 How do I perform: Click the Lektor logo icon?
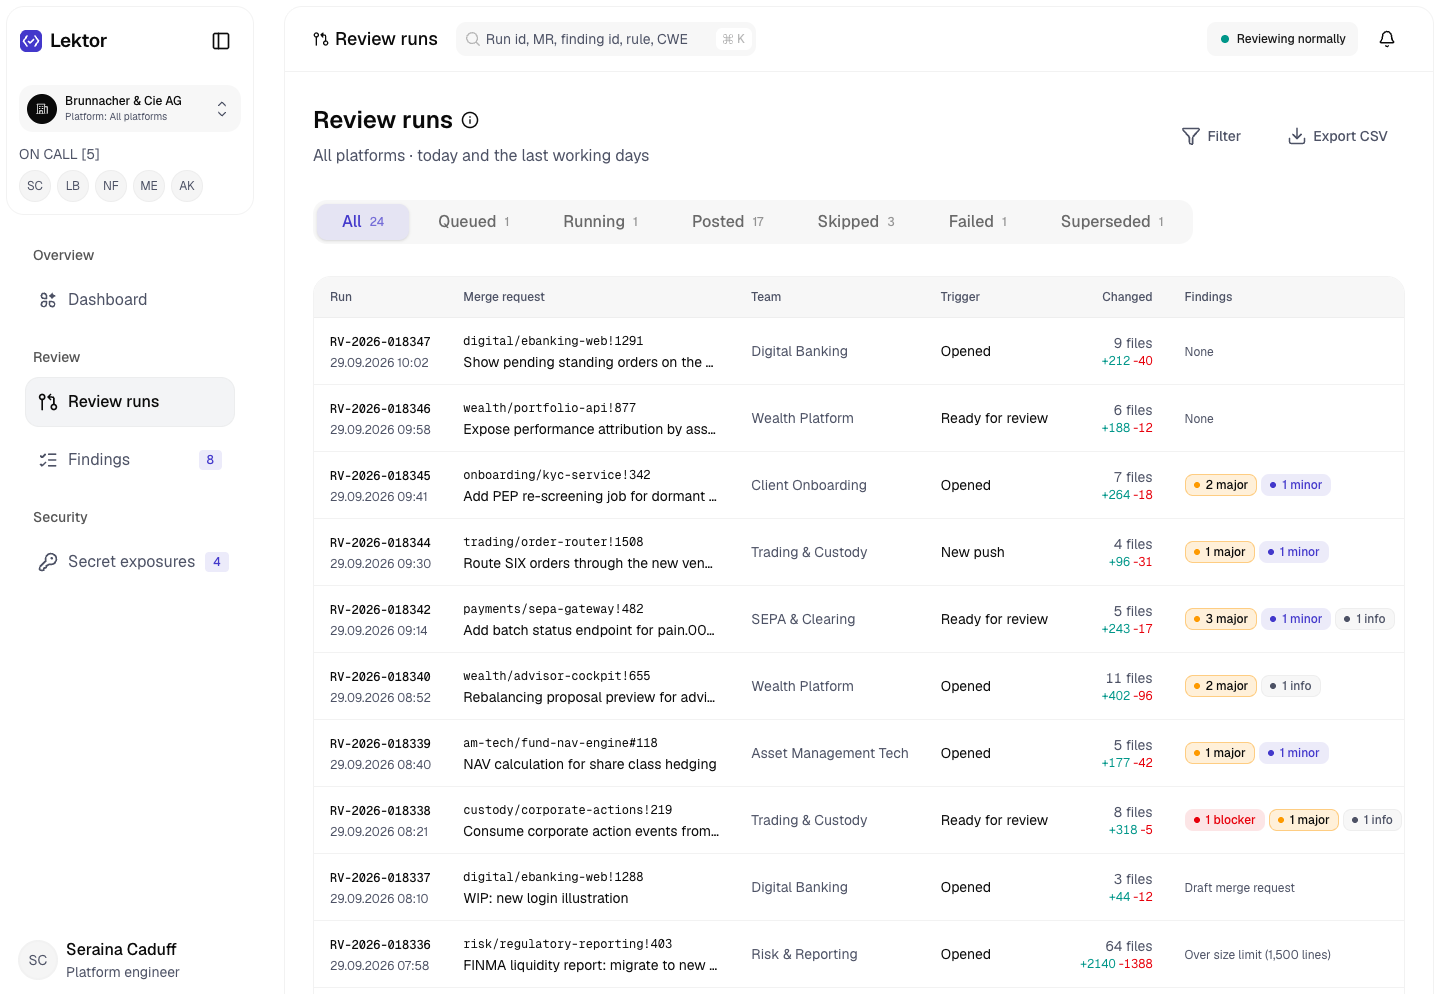tap(31, 41)
